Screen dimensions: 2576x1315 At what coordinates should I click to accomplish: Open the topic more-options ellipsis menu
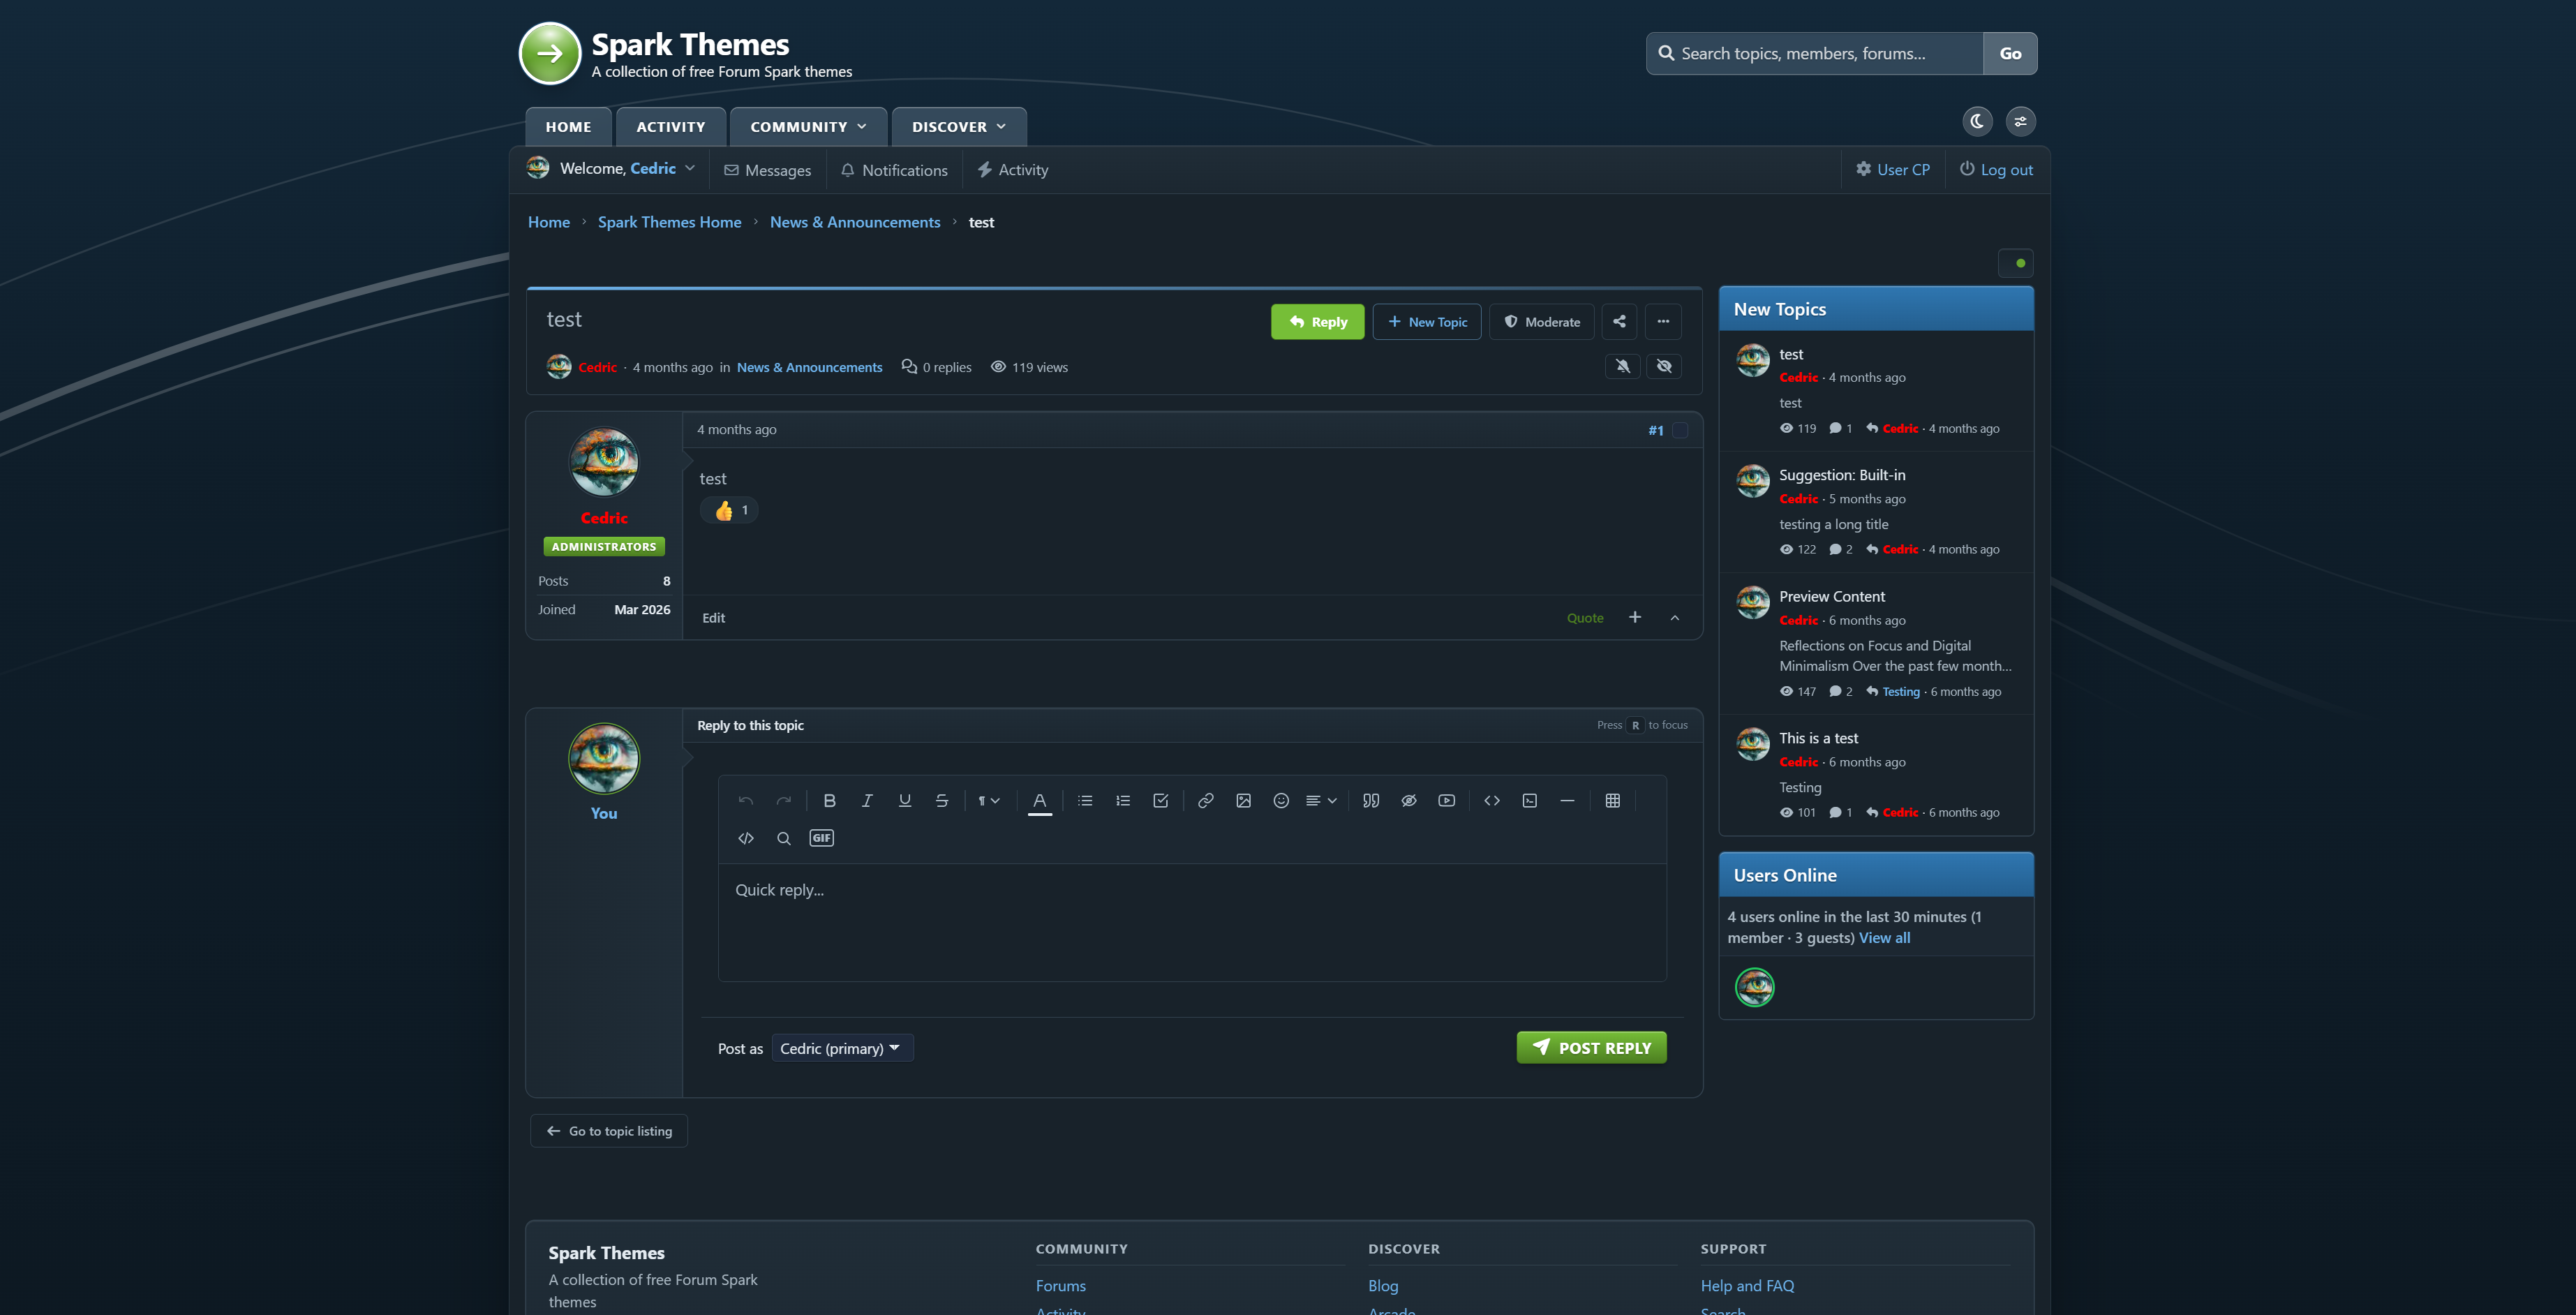click(x=1663, y=322)
